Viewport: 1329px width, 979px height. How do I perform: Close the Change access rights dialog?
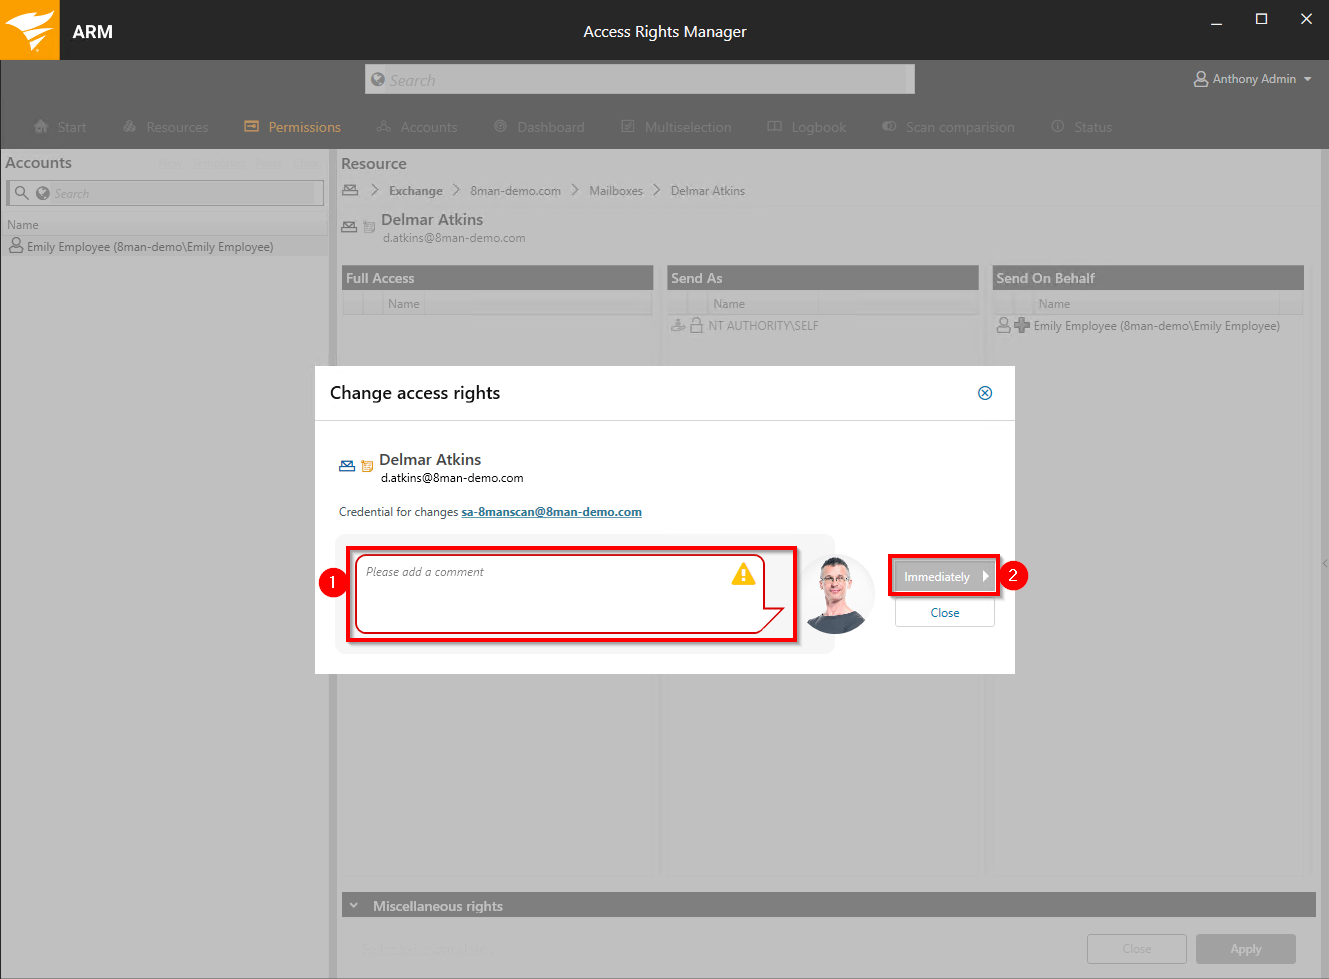click(x=984, y=393)
